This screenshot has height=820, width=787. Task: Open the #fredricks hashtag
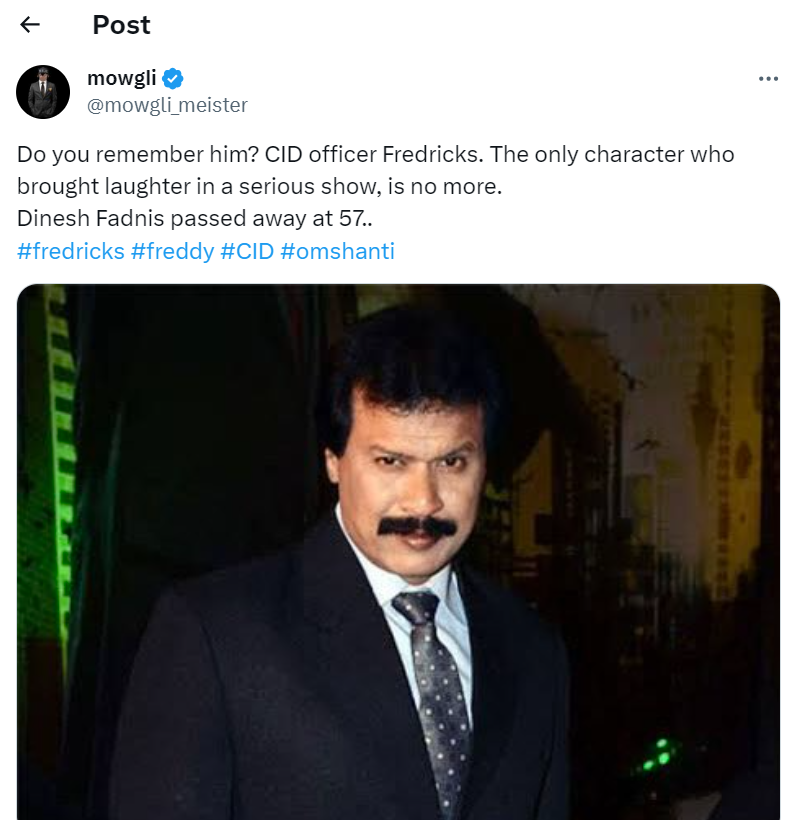71,251
